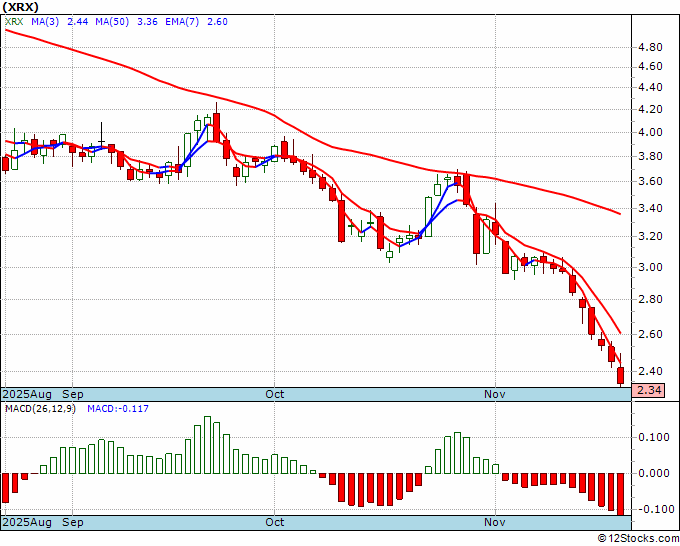Click the MA(3) legend label
This screenshot has height=546, width=680.
click(45, 22)
